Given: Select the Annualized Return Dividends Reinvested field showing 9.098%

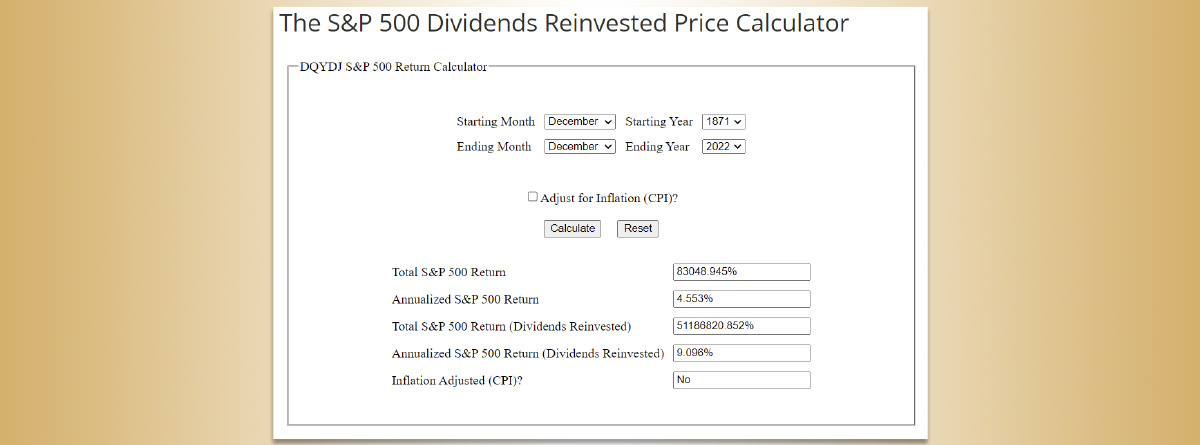Looking at the screenshot, I should pyautogui.click(x=742, y=353).
